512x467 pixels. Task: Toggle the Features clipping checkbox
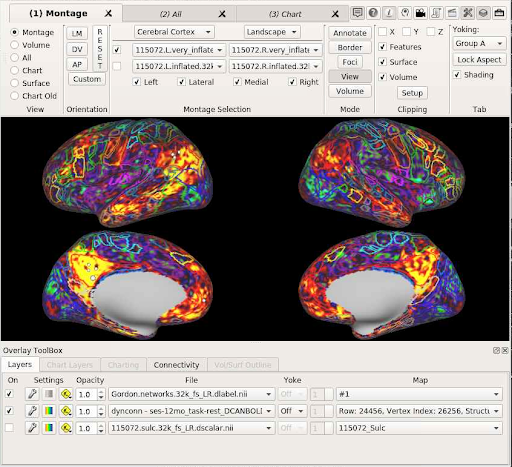click(383, 47)
